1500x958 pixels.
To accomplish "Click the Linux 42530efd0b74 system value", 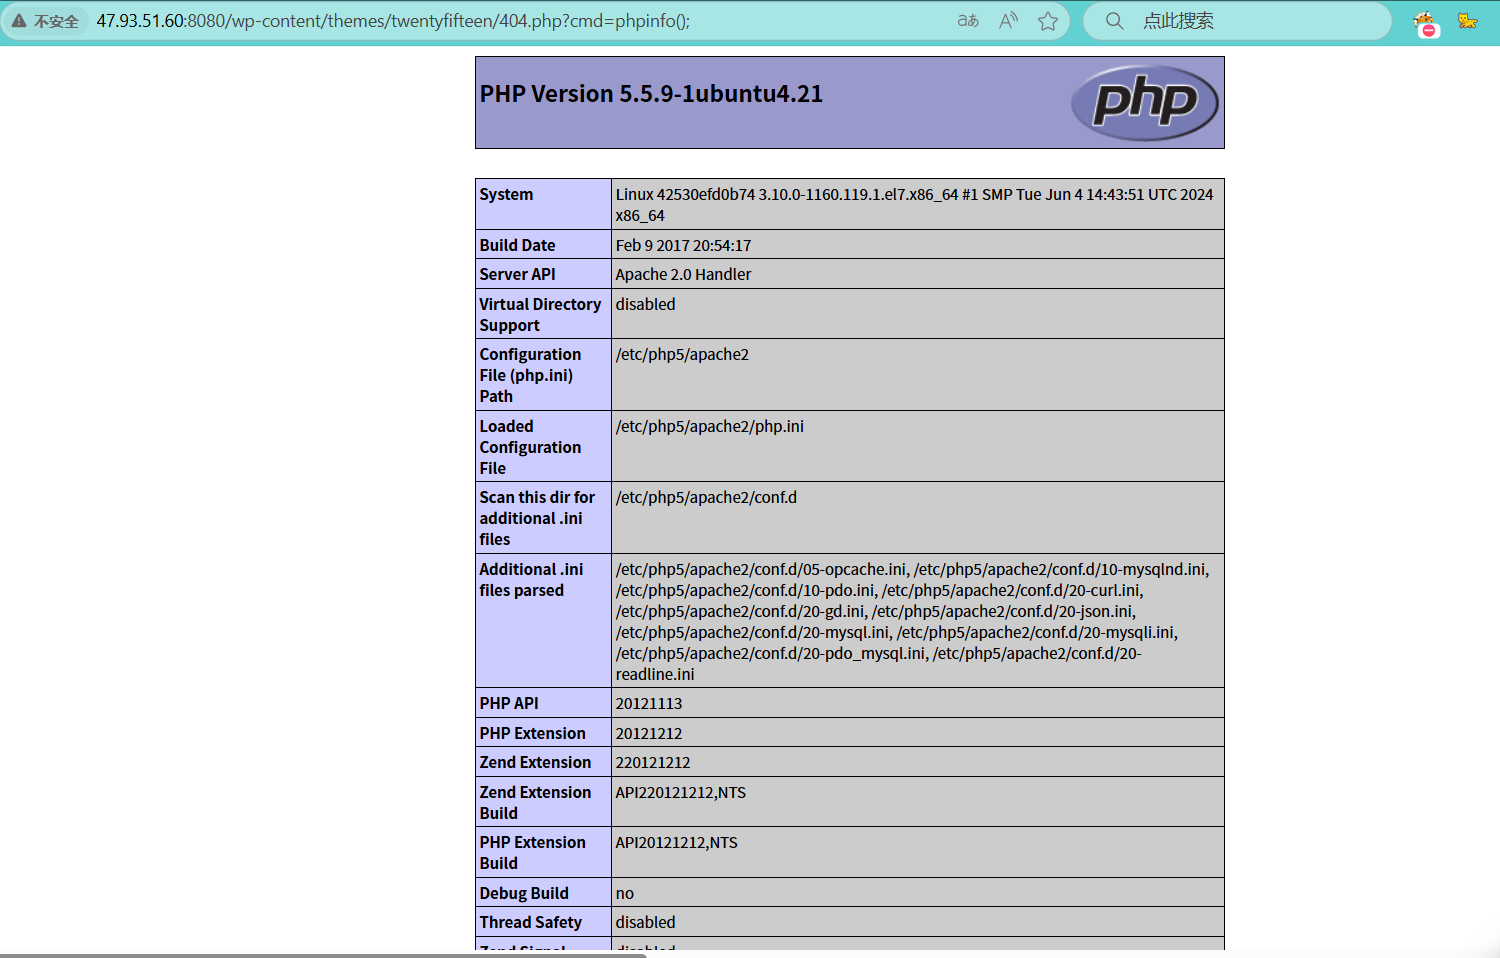I will click(914, 205).
